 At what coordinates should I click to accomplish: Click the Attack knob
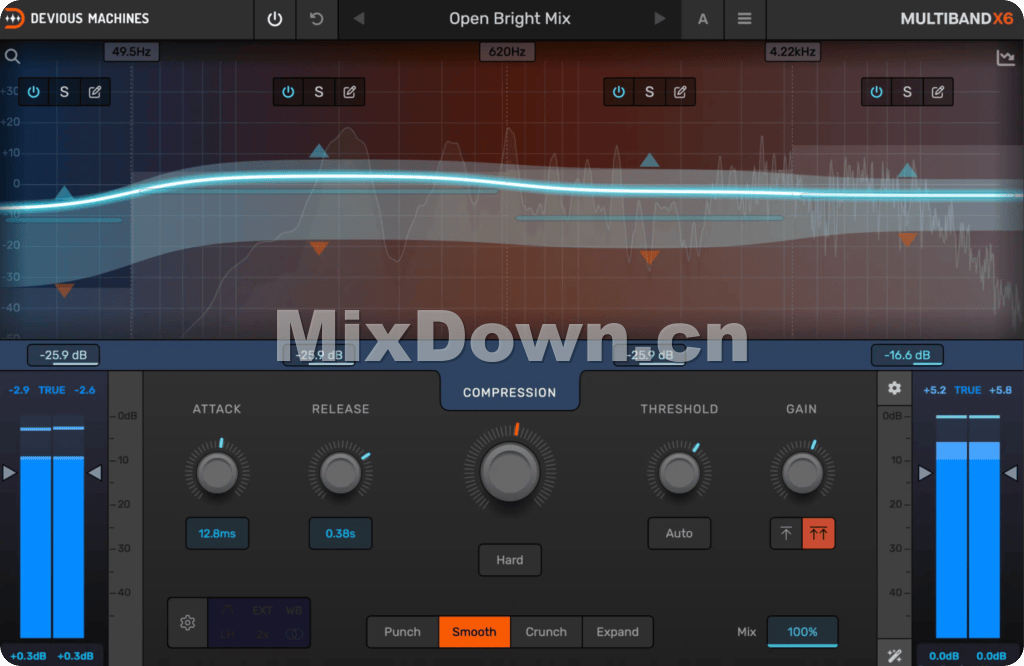point(217,473)
